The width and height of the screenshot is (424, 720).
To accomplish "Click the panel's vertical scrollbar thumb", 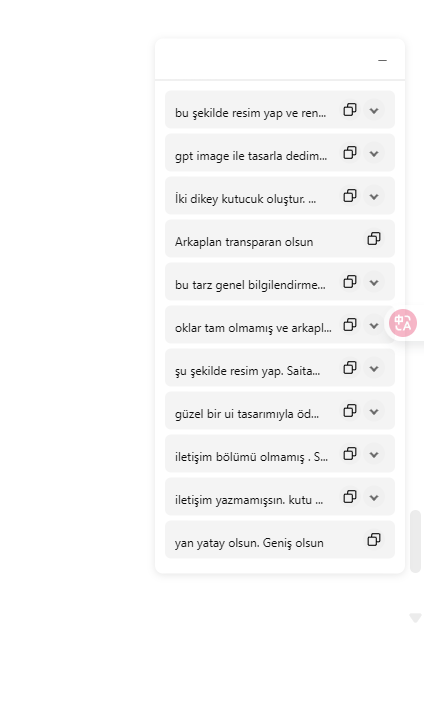I will [x=415, y=541].
